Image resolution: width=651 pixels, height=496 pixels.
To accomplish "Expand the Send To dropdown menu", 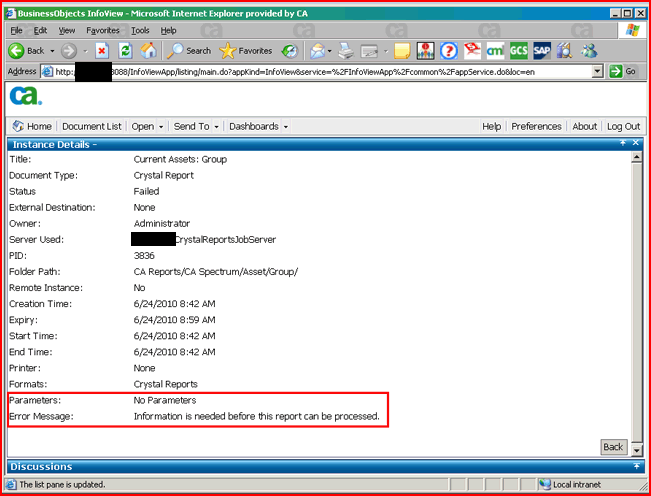I will tap(195, 127).
